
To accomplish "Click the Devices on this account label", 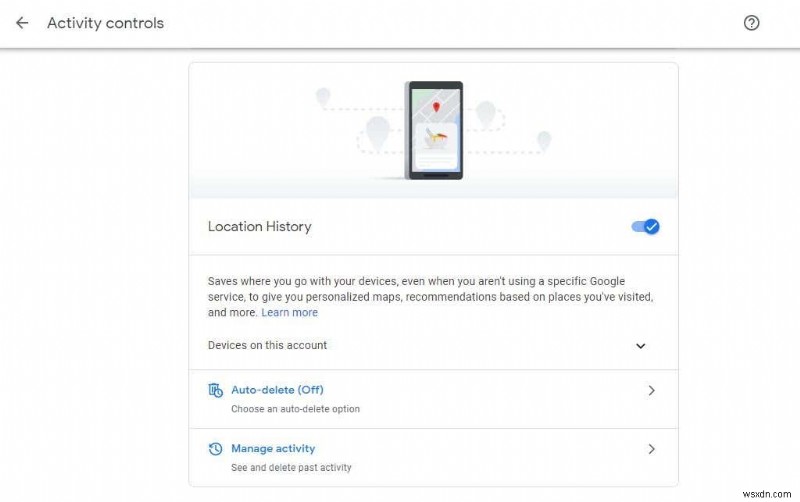I will coord(267,346).
